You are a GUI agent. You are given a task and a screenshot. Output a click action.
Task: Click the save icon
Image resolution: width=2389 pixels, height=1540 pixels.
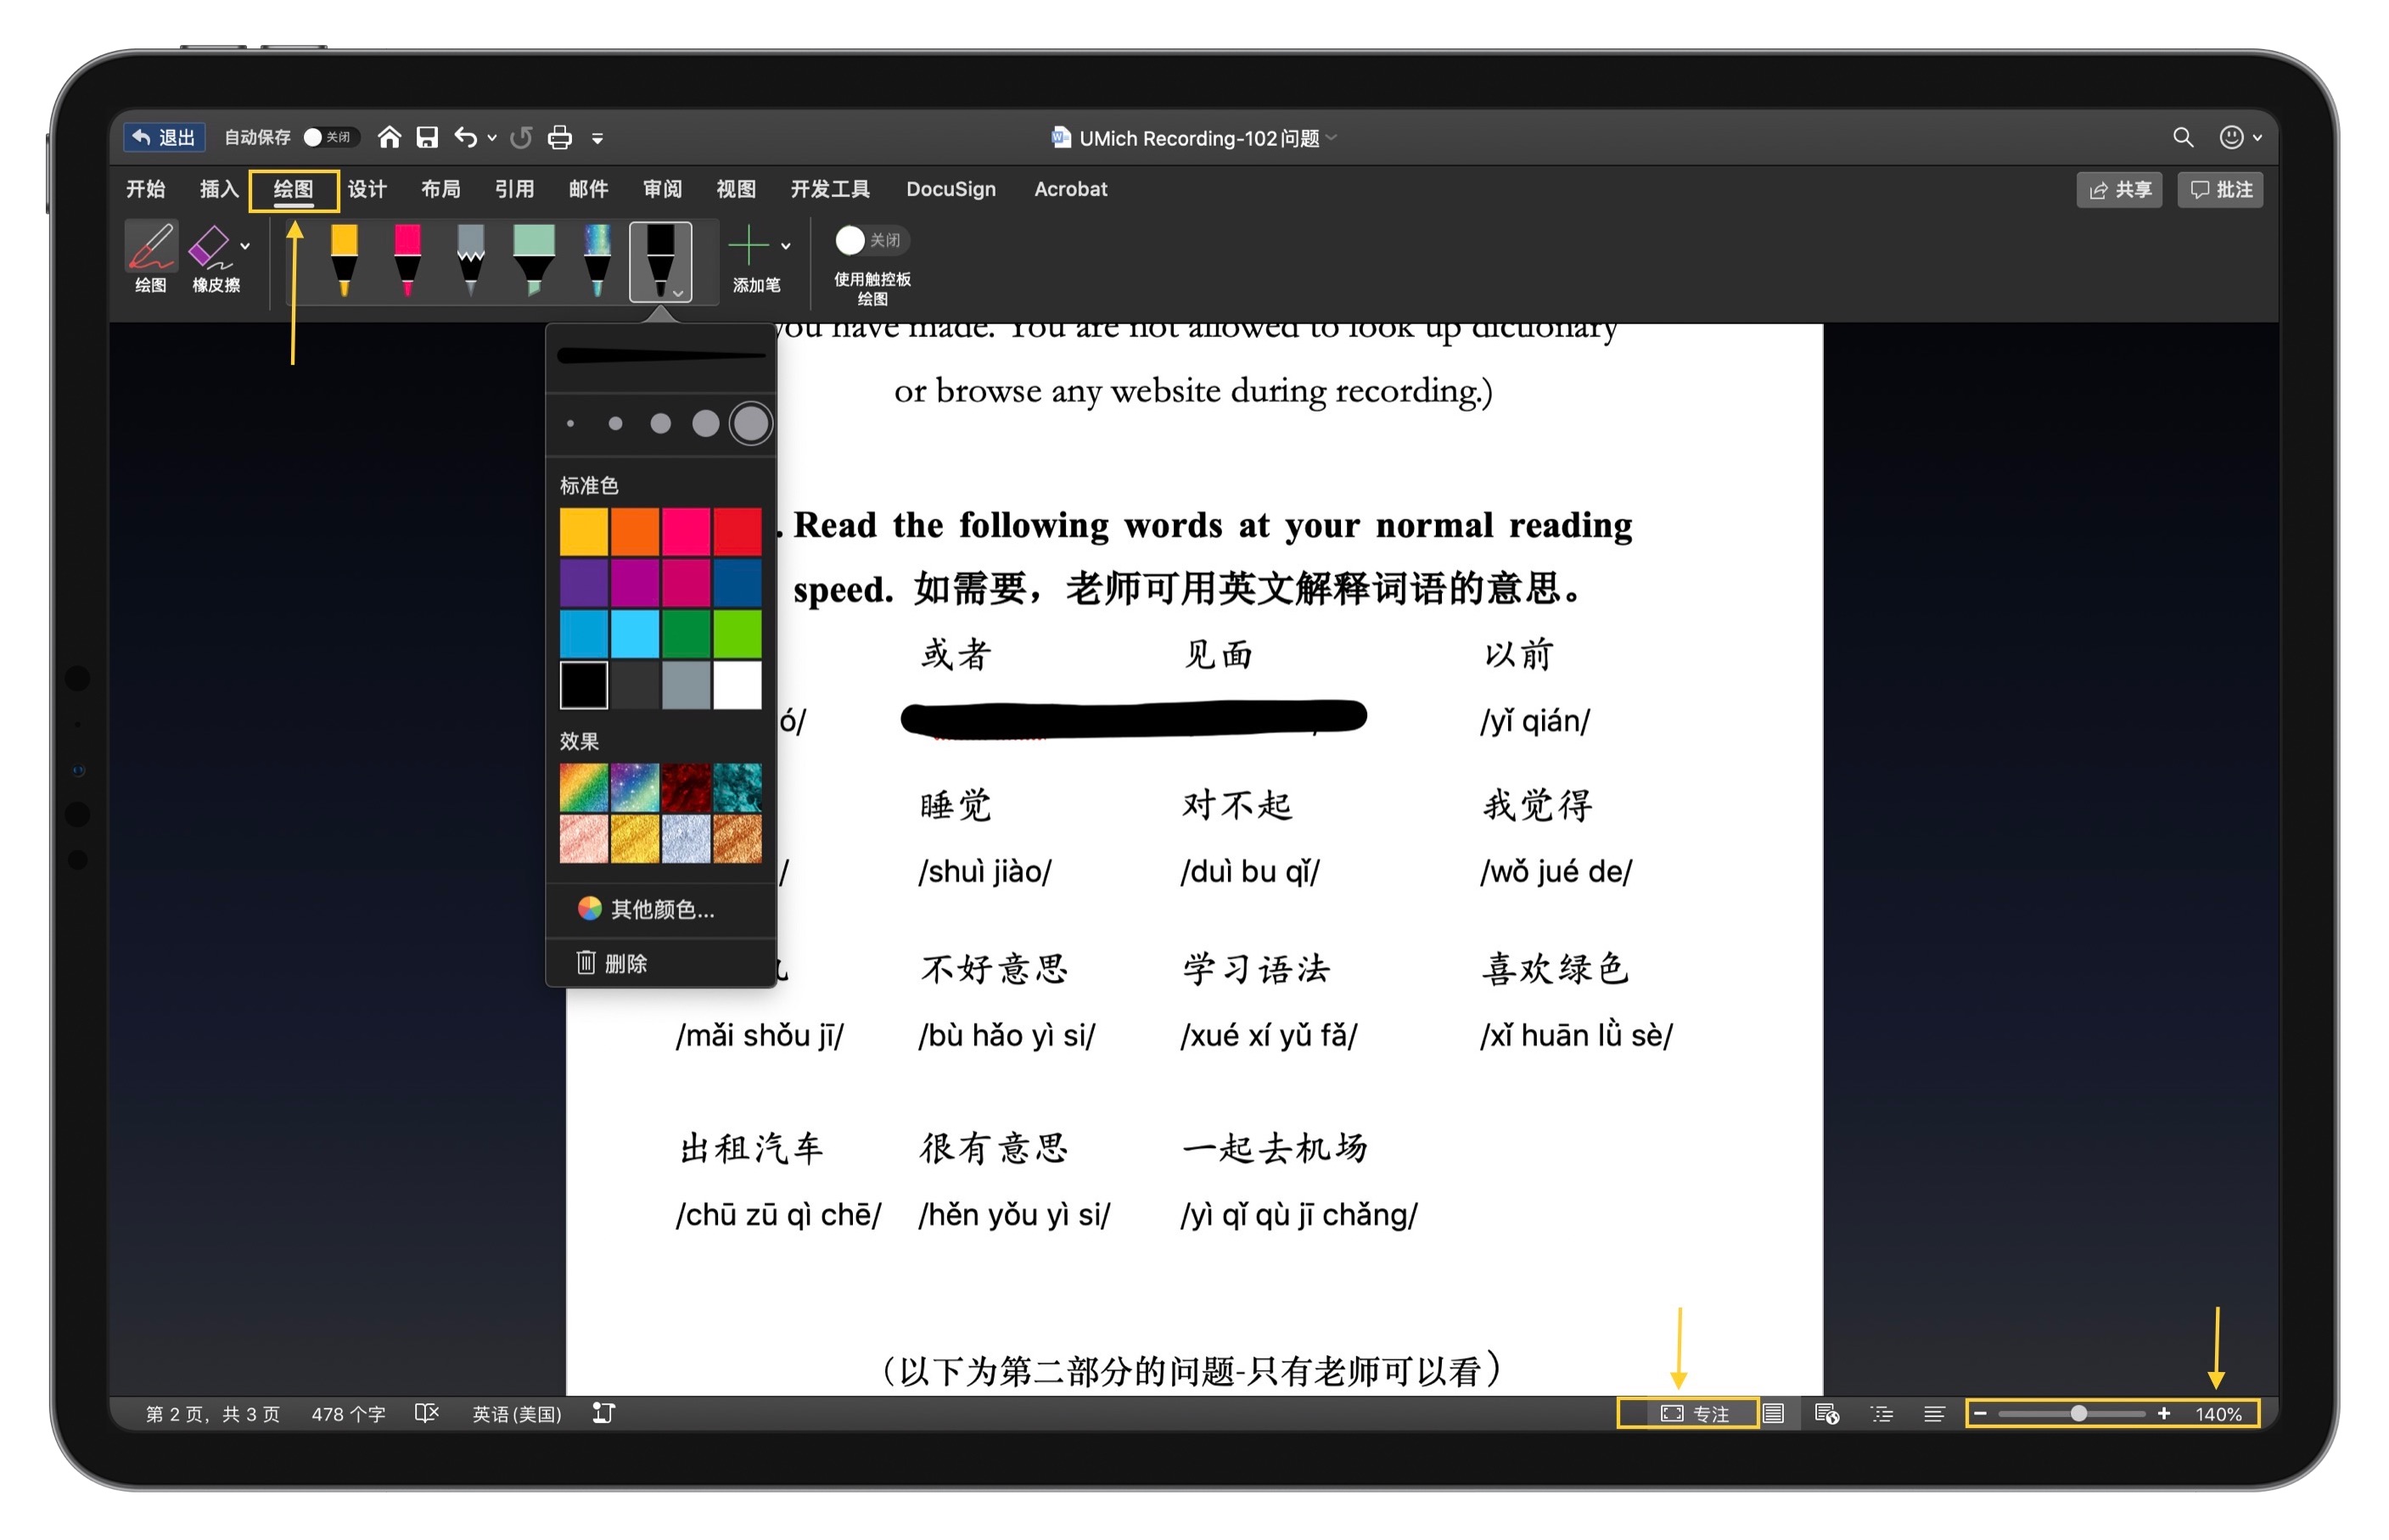coord(428,136)
